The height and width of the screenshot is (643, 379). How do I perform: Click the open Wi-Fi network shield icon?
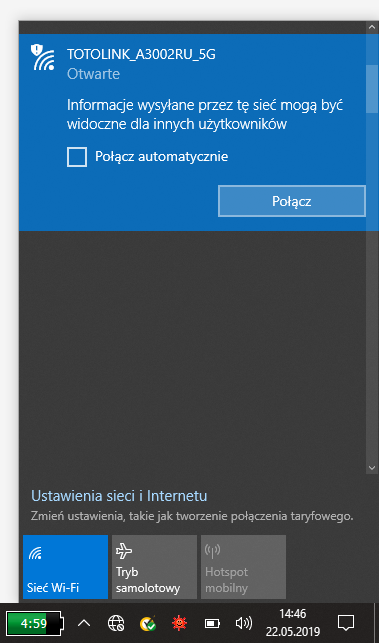tap(42, 56)
